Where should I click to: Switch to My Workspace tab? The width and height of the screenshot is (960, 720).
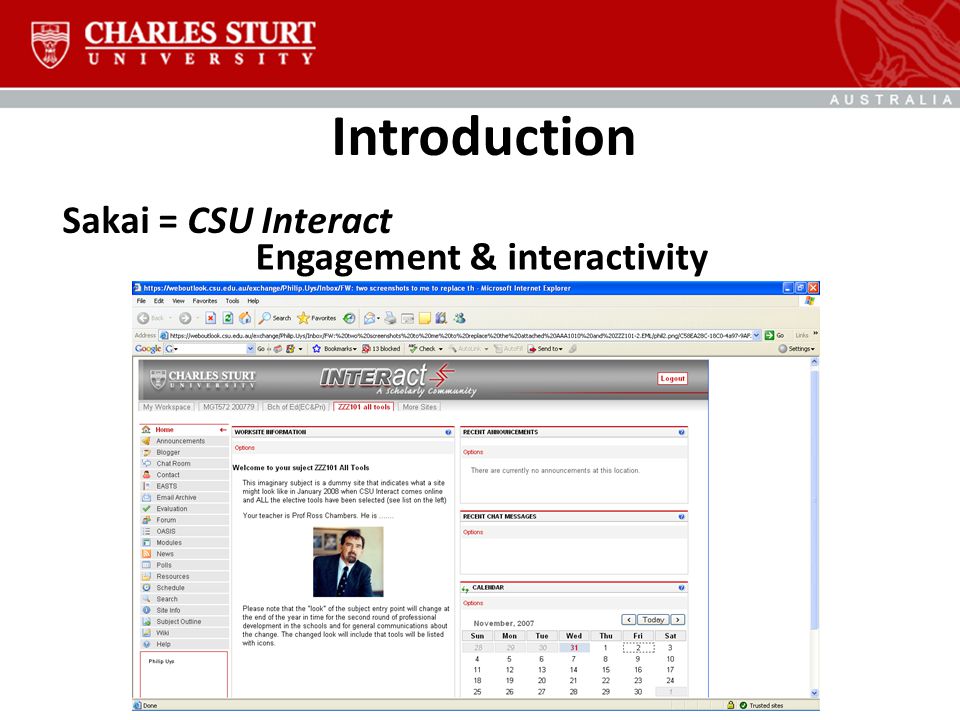coord(167,407)
